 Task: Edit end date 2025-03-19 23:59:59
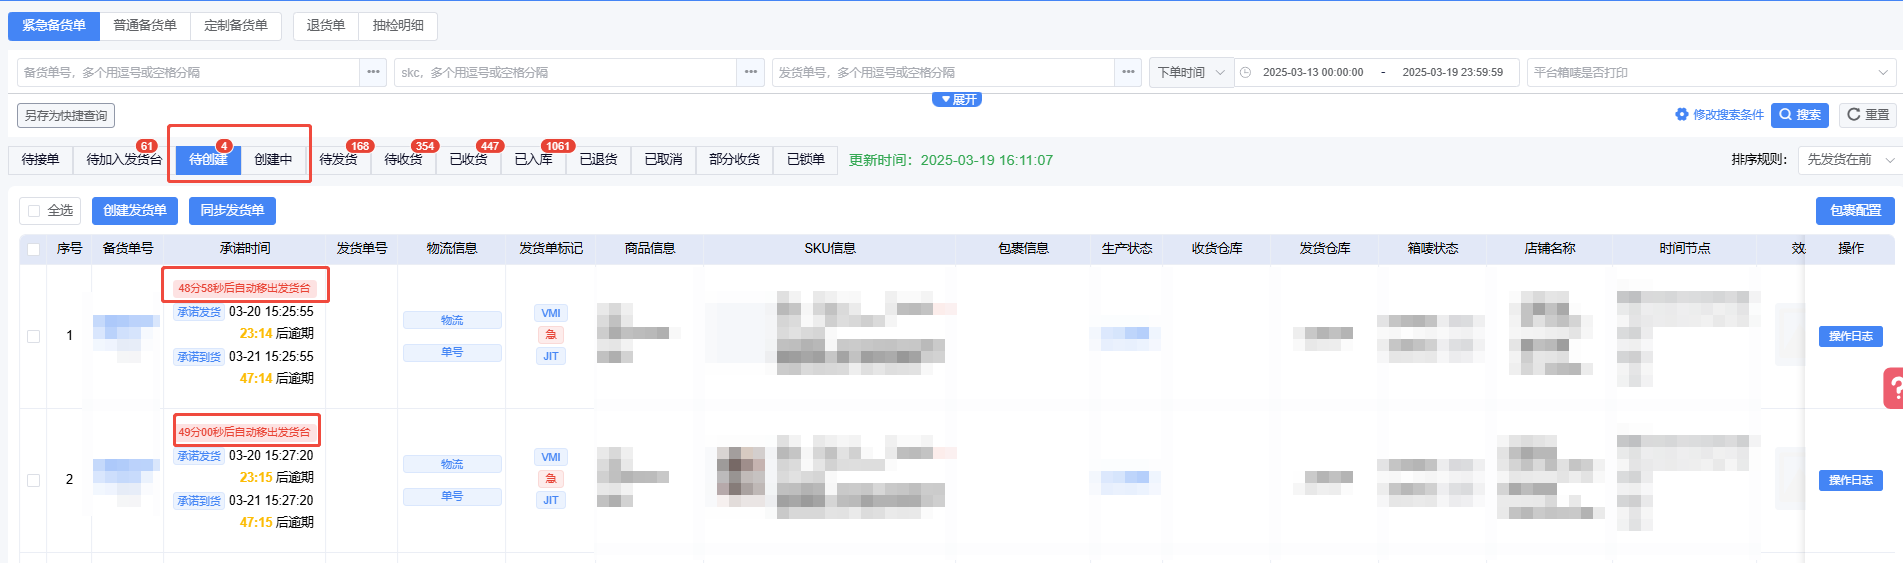[x=1452, y=72]
